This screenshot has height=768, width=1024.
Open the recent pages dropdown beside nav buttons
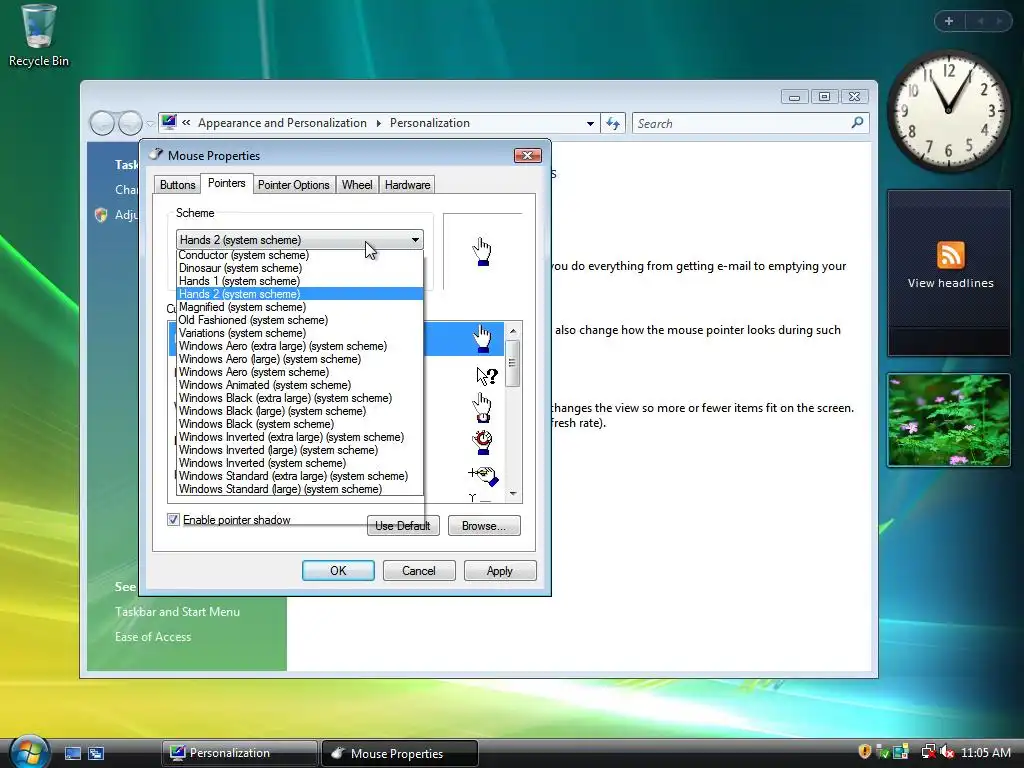[150, 123]
